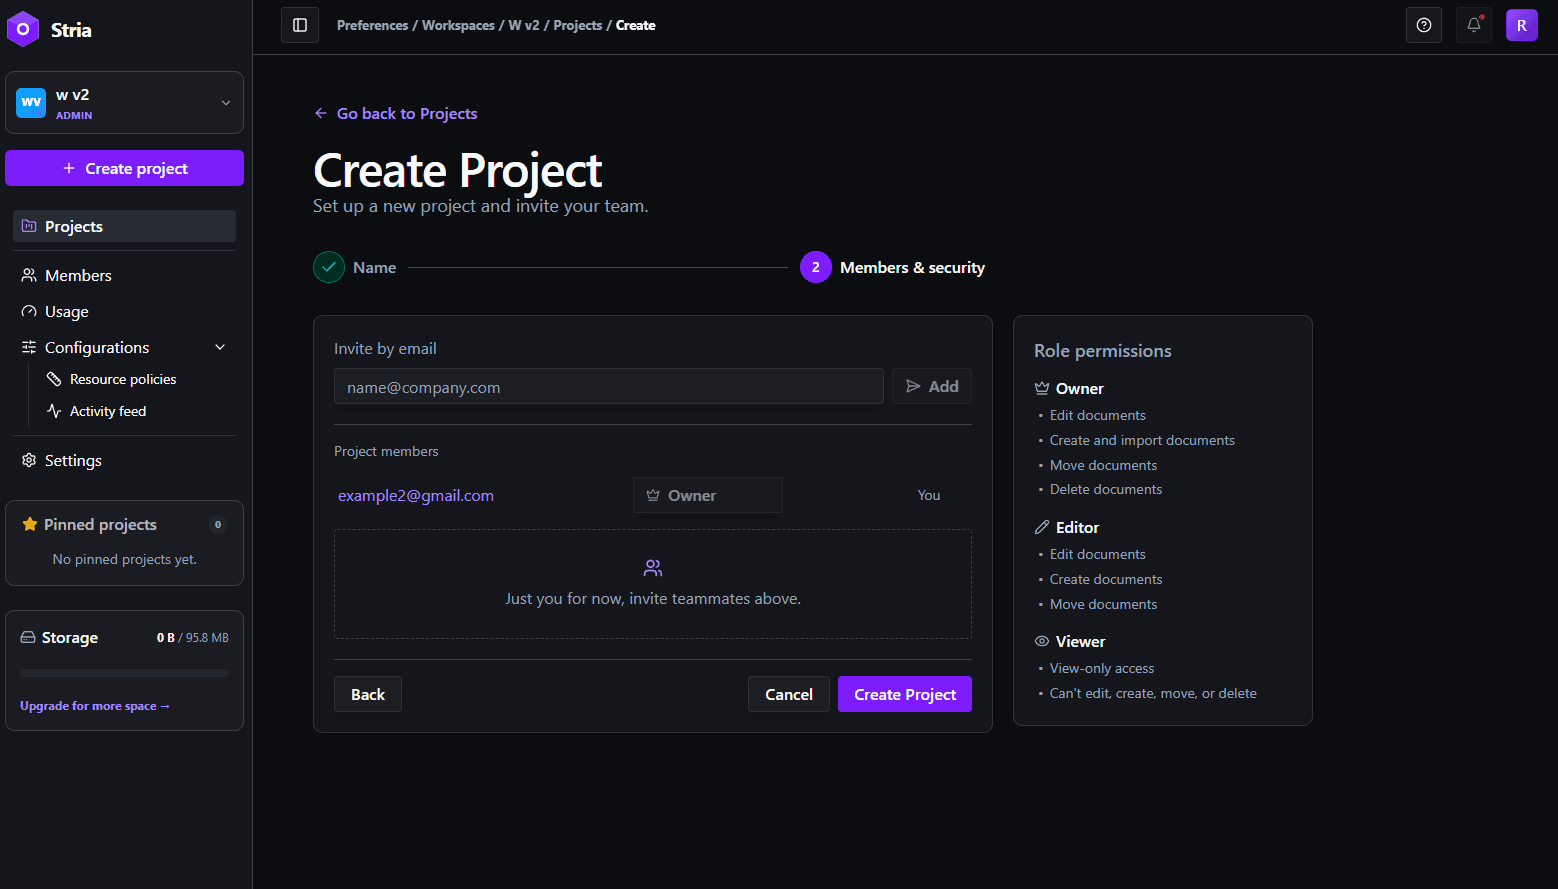Screen dimensions: 1558x889
Task: Click the Name step label
Action: (375, 267)
